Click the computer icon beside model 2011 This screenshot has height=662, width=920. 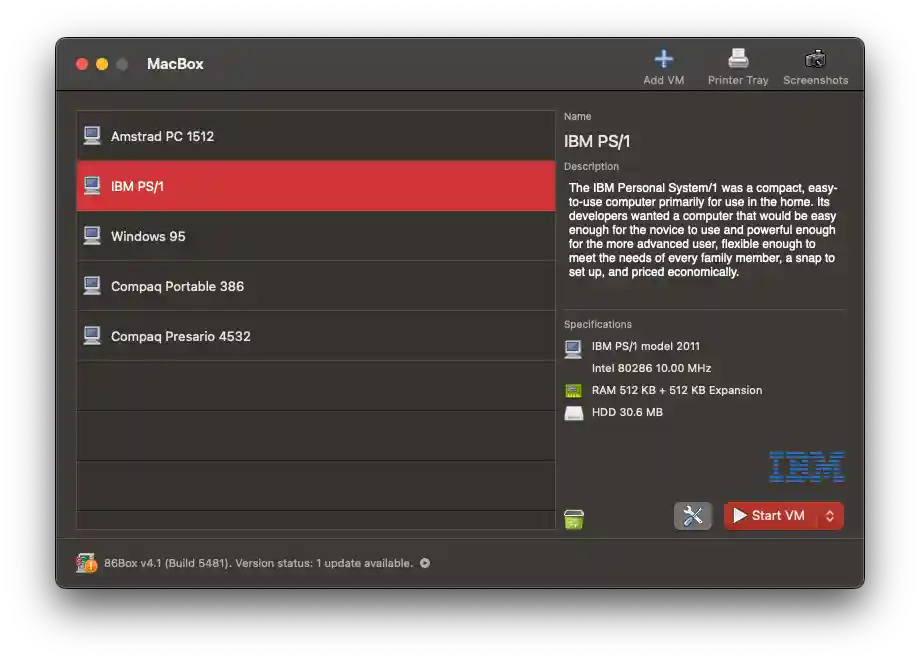pos(573,349)
